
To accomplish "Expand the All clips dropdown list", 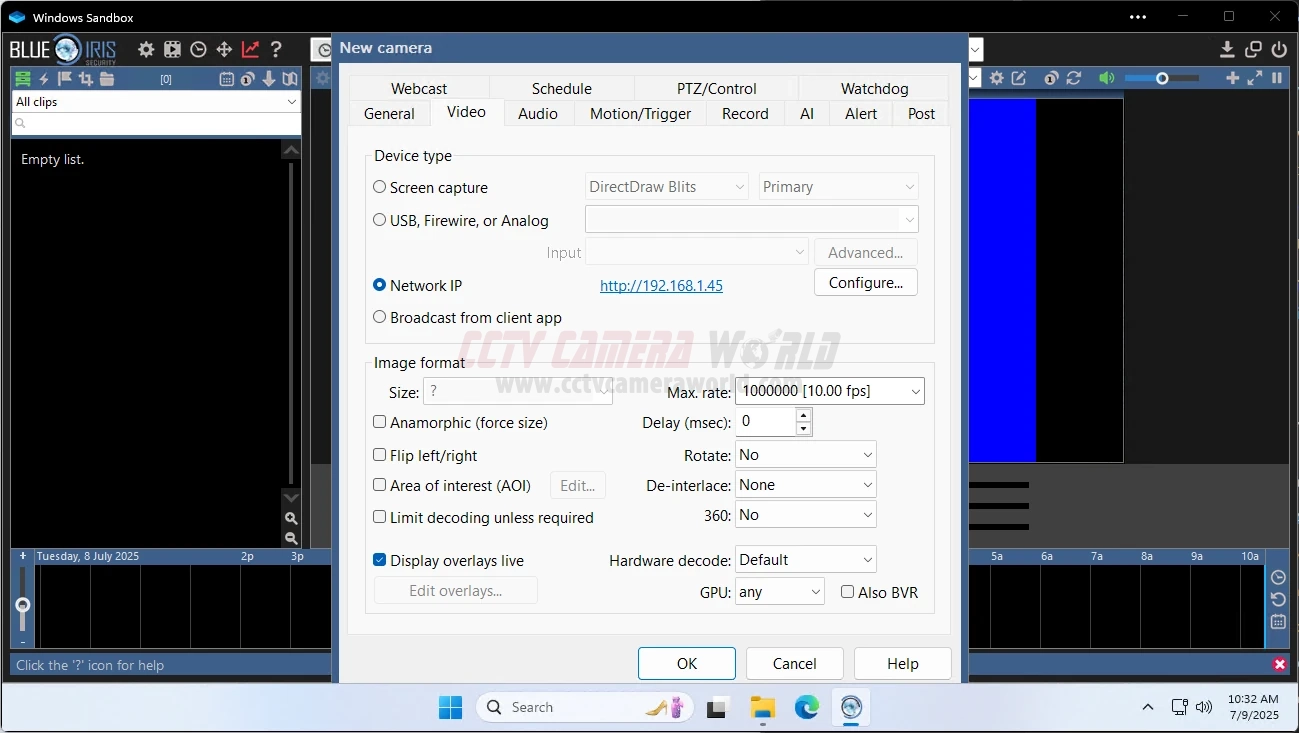I will click(x=290, y=101).
